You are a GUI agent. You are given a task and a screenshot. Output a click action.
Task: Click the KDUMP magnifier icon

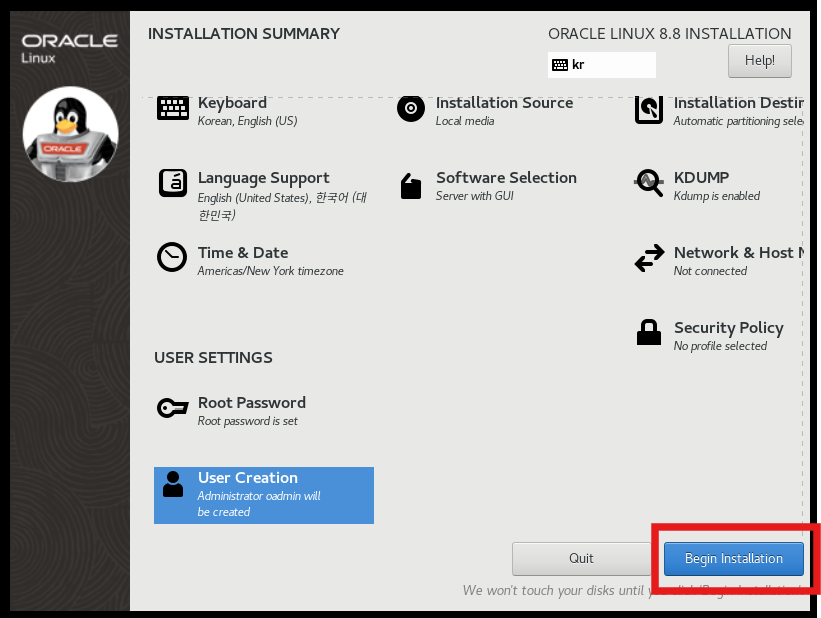tap(649, 183)
